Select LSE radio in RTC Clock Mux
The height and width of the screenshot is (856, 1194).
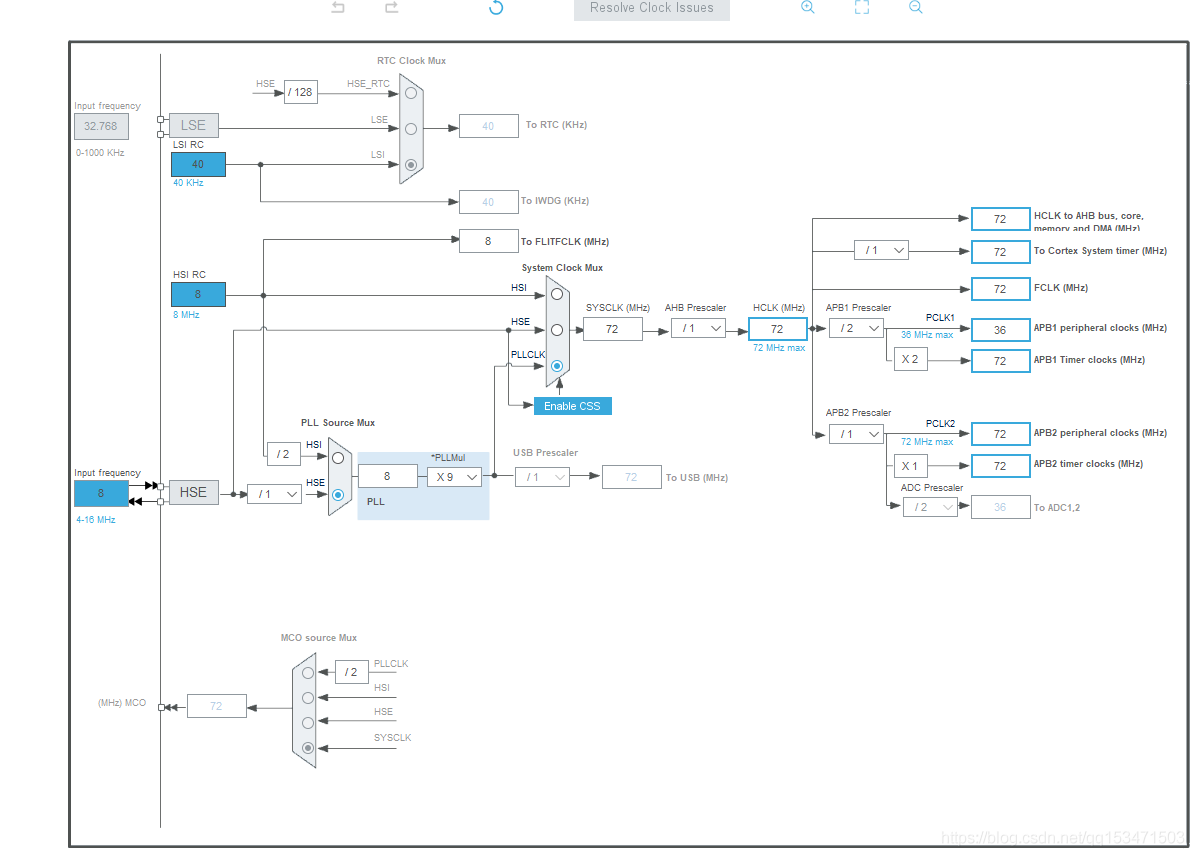tap(411, 129)
